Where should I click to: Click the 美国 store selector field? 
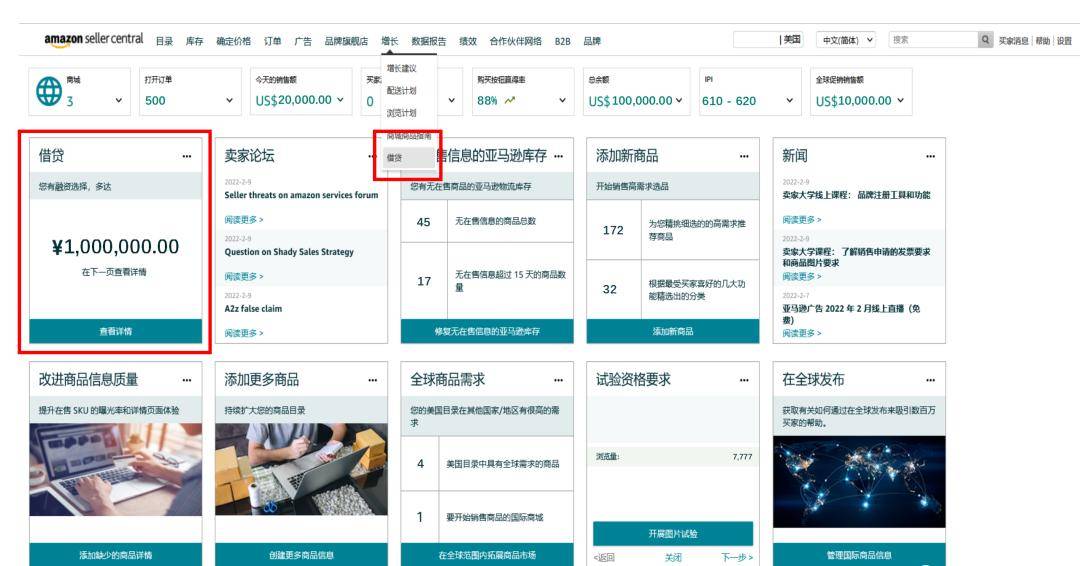click(768, 40)
